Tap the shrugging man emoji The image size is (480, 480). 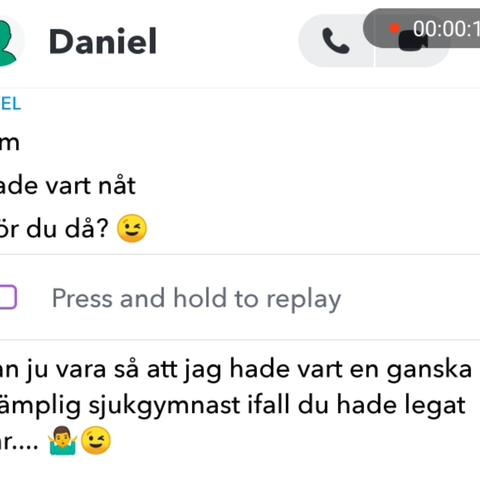point(63,440)
